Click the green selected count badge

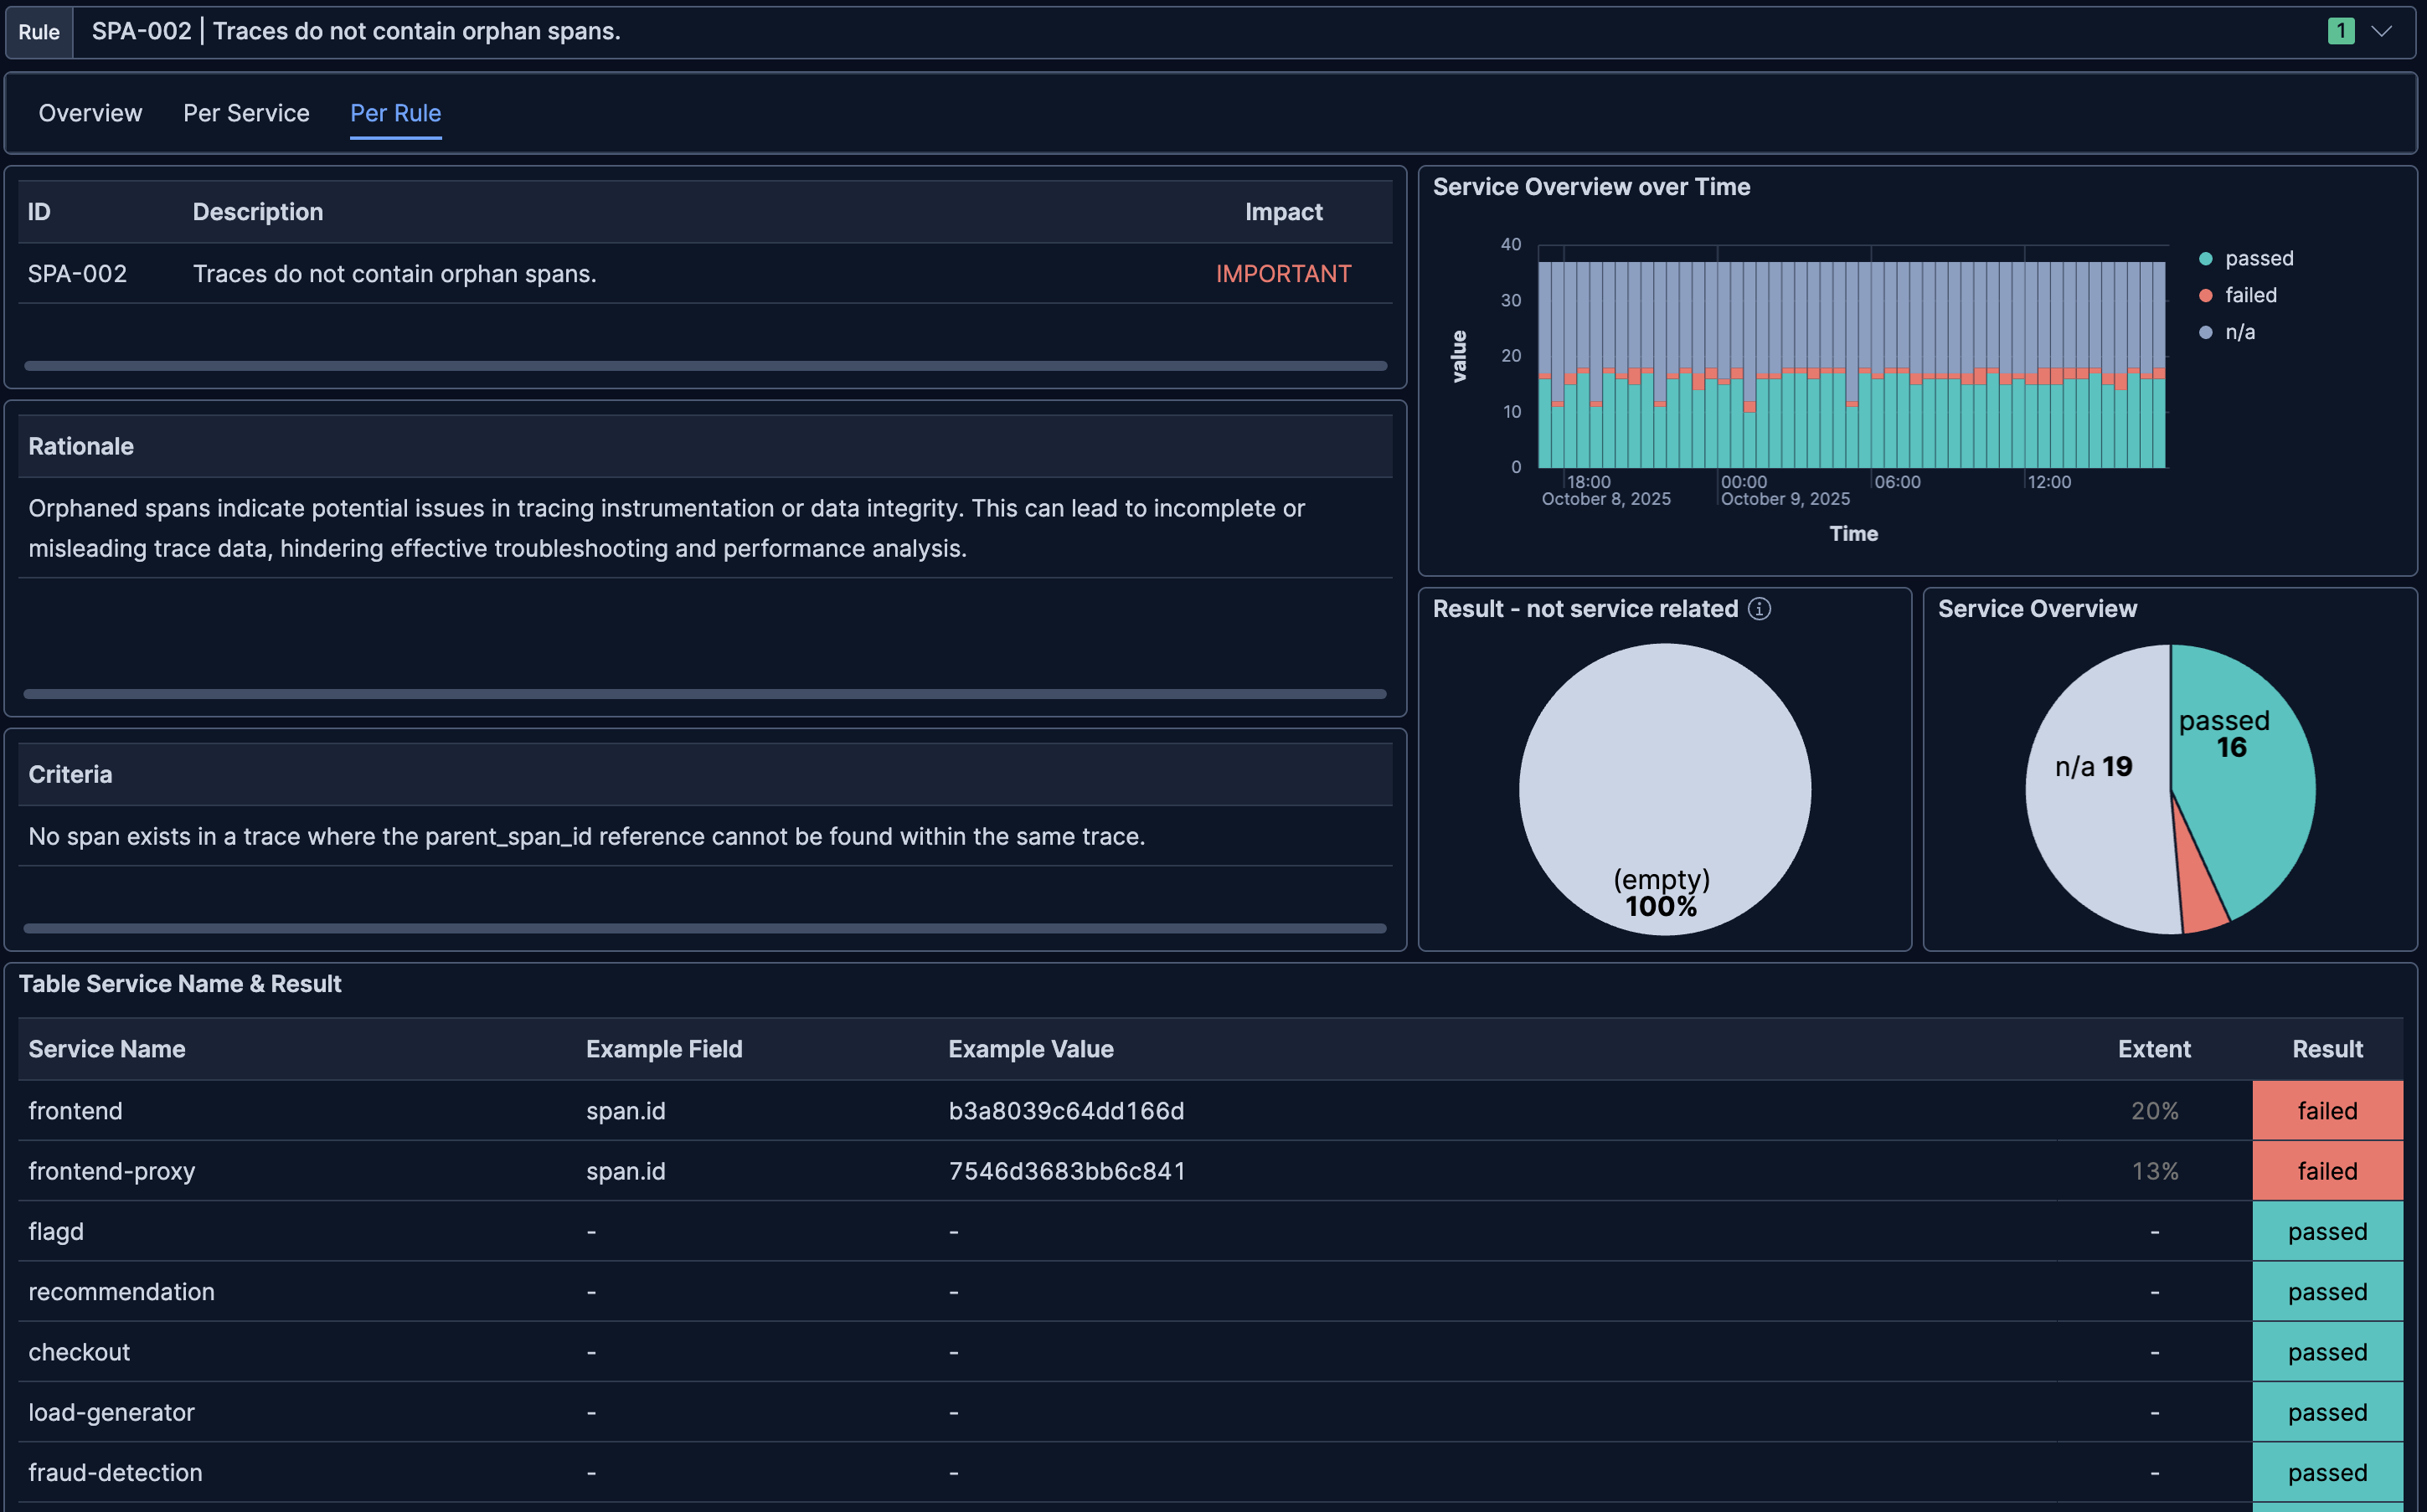click(2341, 31)
